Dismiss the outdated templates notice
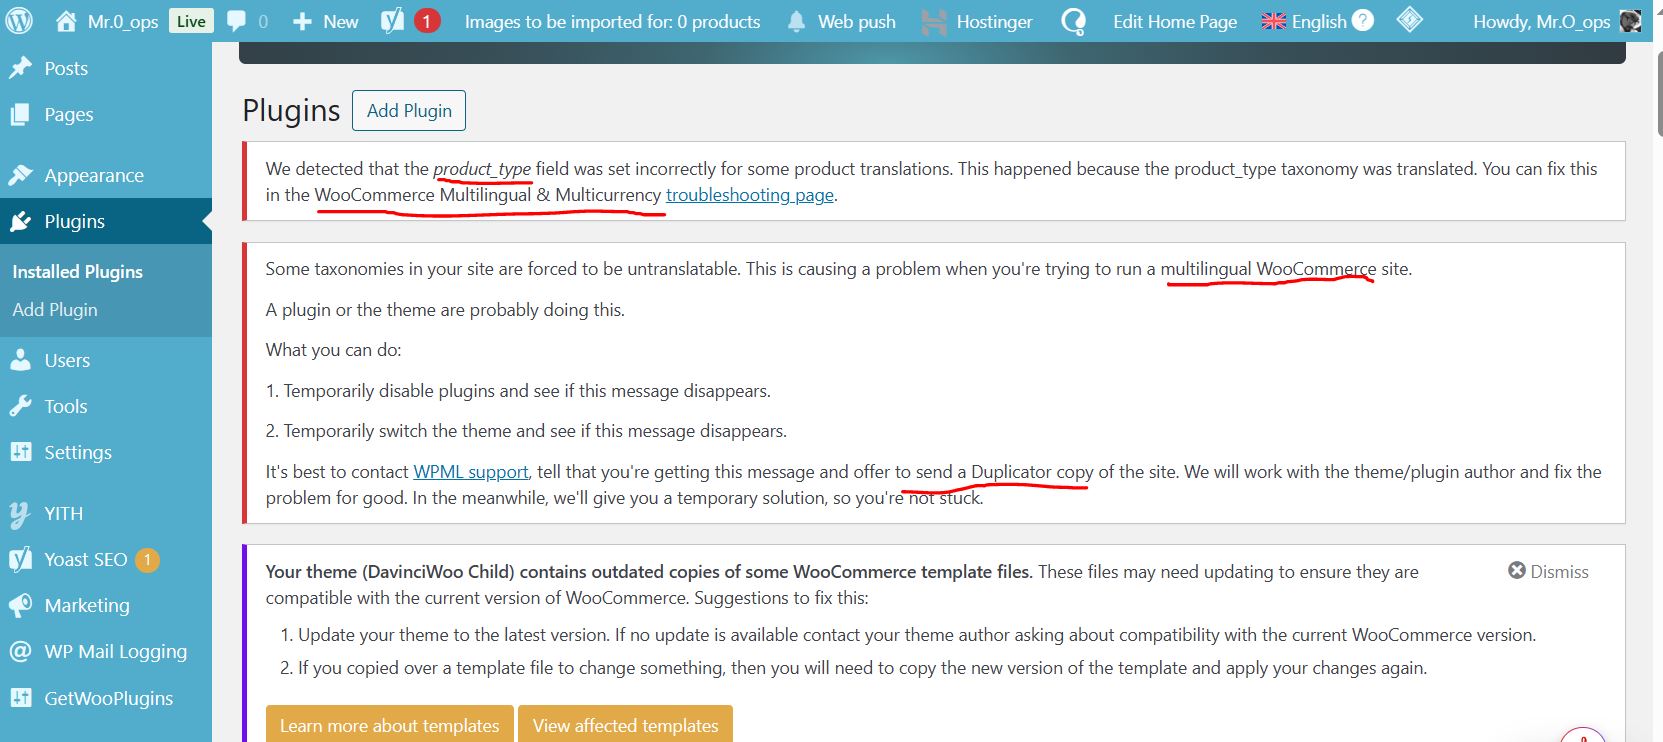The height and width of the screenshot is (742, 1663). [1548, 571]
